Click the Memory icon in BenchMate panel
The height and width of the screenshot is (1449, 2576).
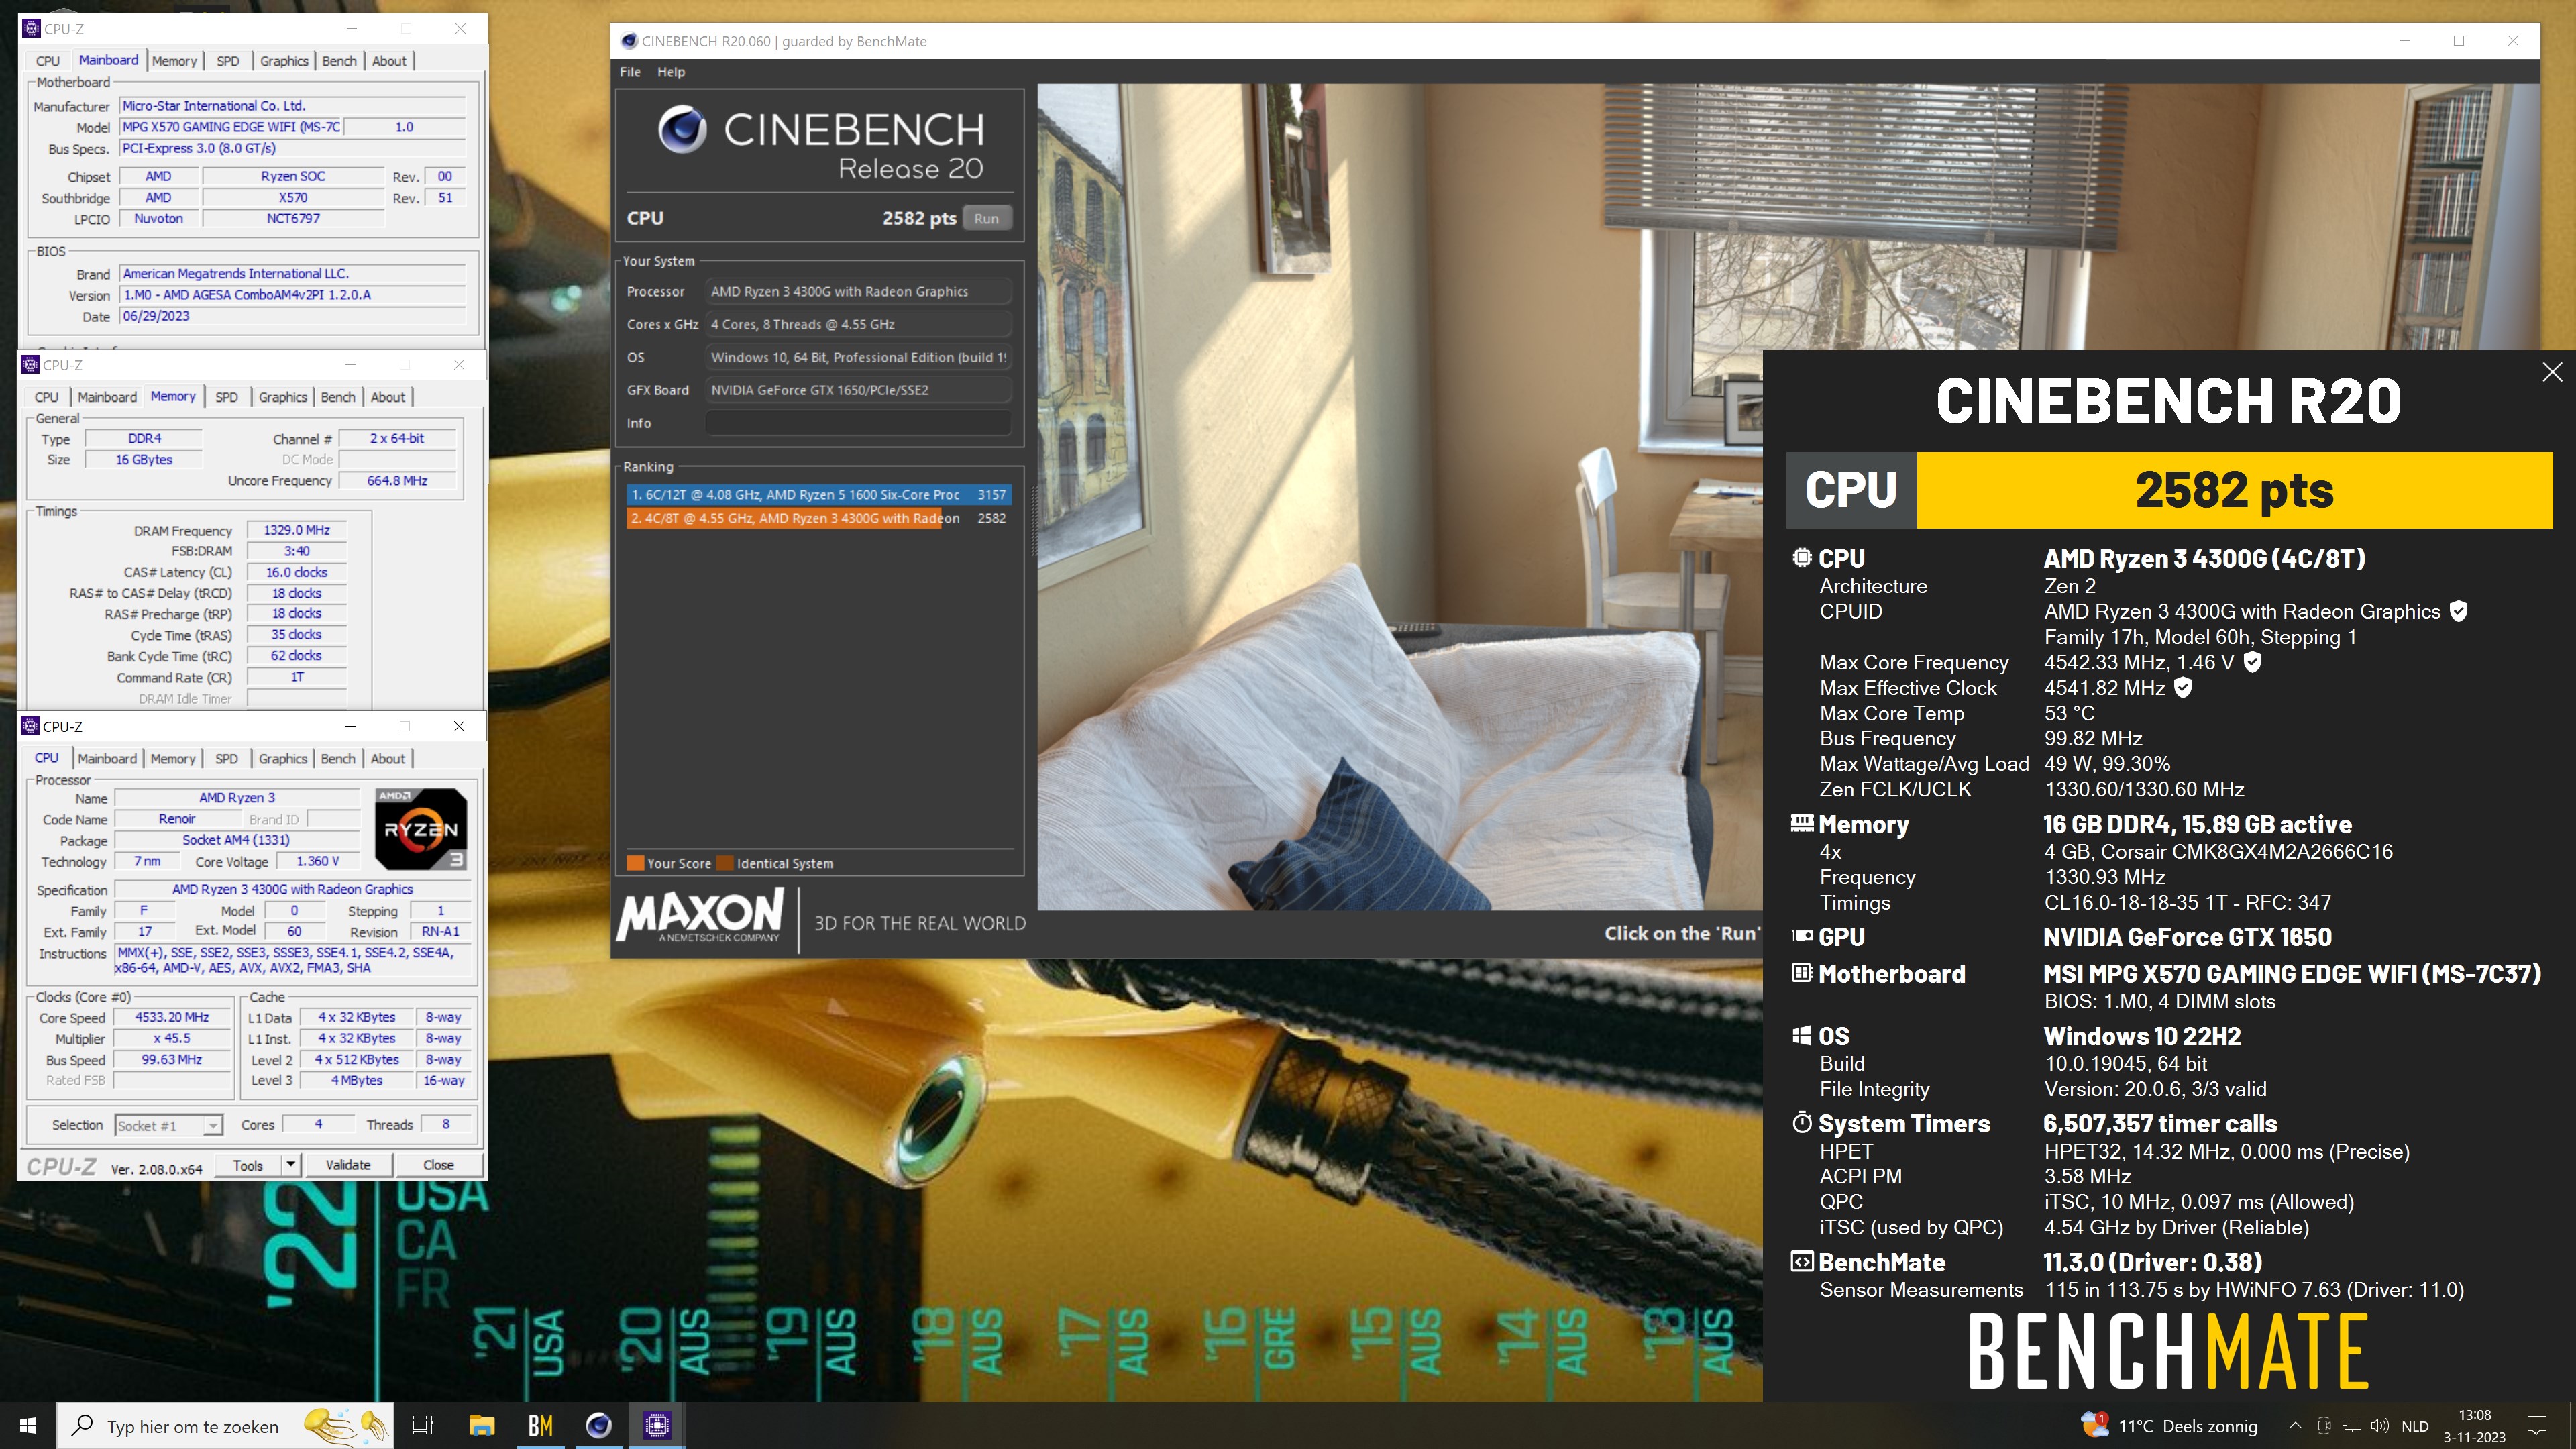coord(1802,823)
